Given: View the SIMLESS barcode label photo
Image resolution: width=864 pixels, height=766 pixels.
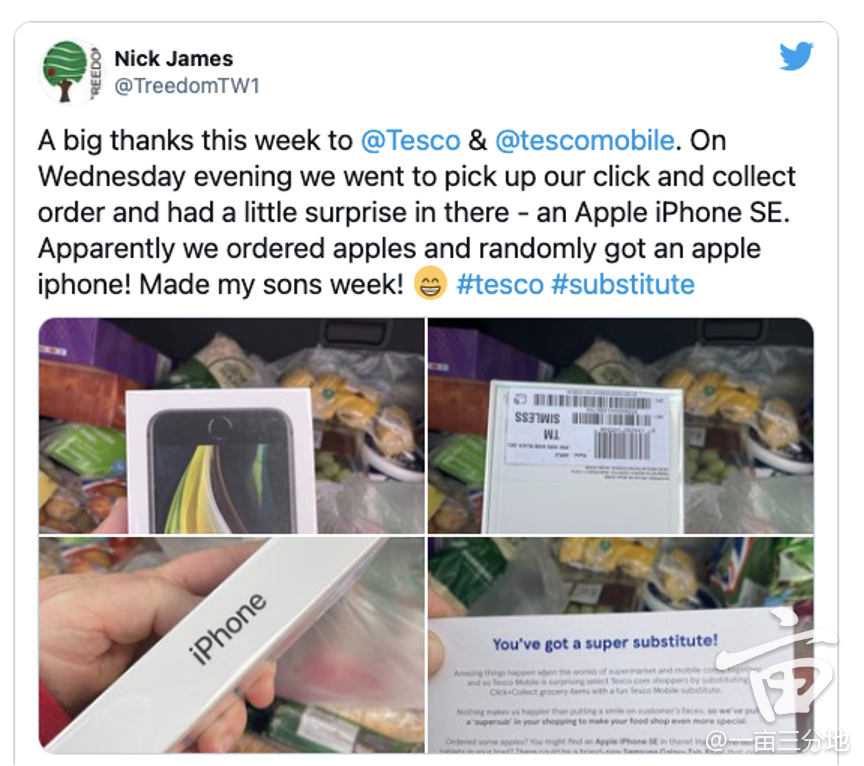Looking at the screenshot, I should [x=620, y=425].
